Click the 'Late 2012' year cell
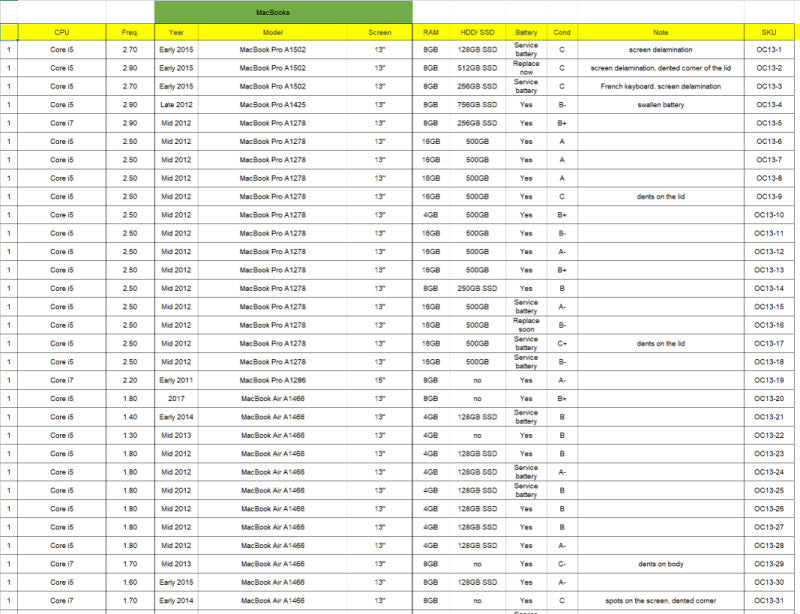This screenshot has width=800, height=614. point(176,105)
